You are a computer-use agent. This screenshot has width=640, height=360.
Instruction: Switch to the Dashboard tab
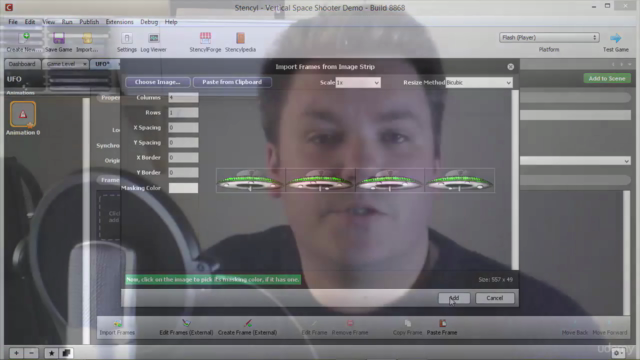point(22,64)
